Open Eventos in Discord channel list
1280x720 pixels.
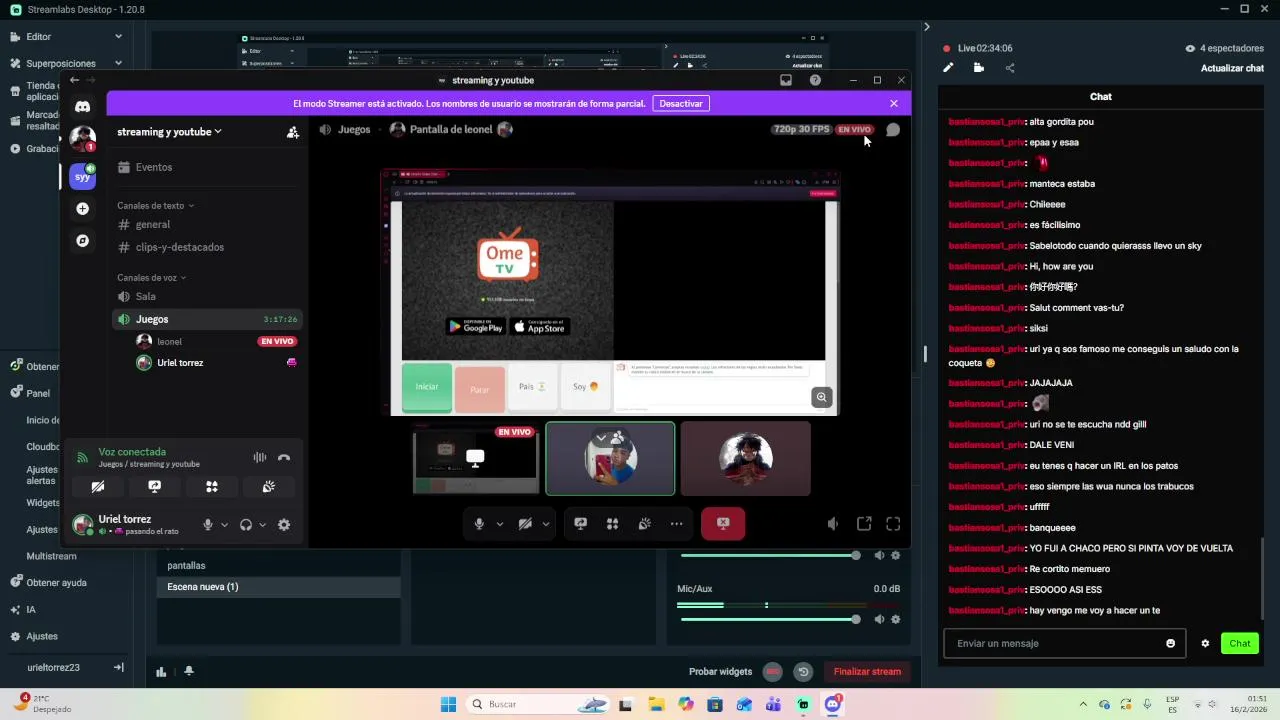coord(207,167)
